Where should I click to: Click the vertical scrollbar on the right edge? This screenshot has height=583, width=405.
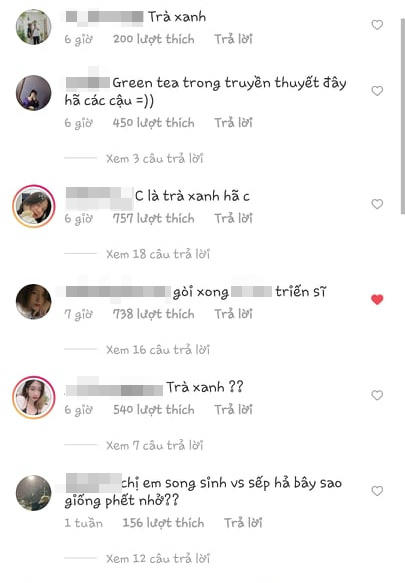[402, 116]
